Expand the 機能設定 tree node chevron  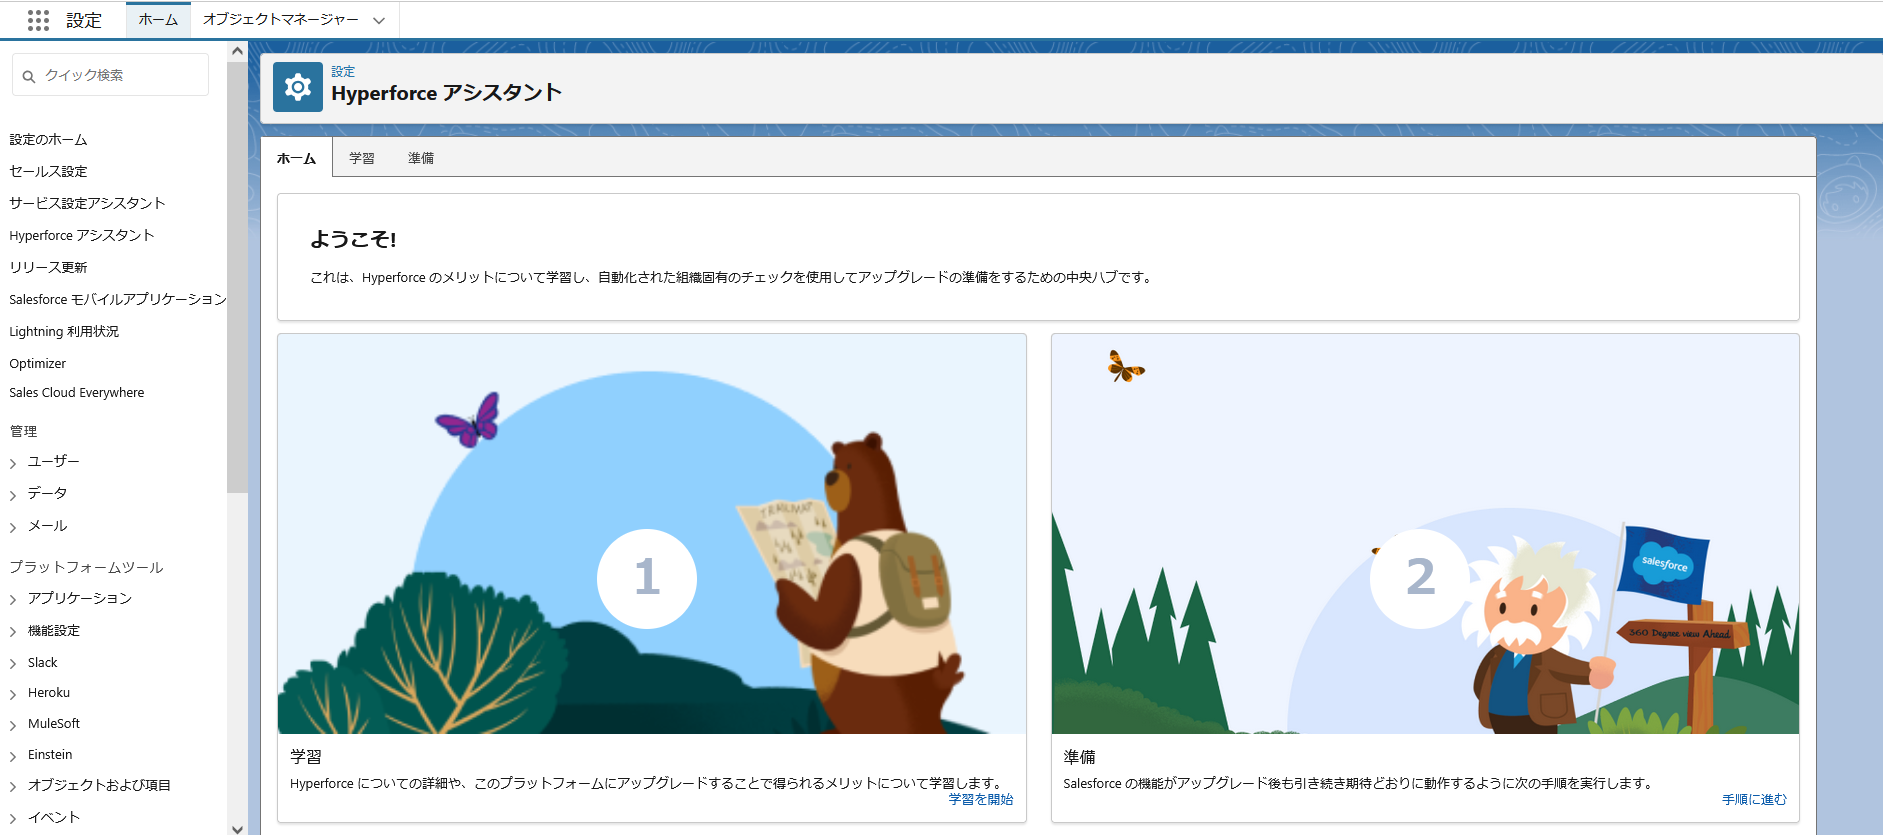[13, 632]
